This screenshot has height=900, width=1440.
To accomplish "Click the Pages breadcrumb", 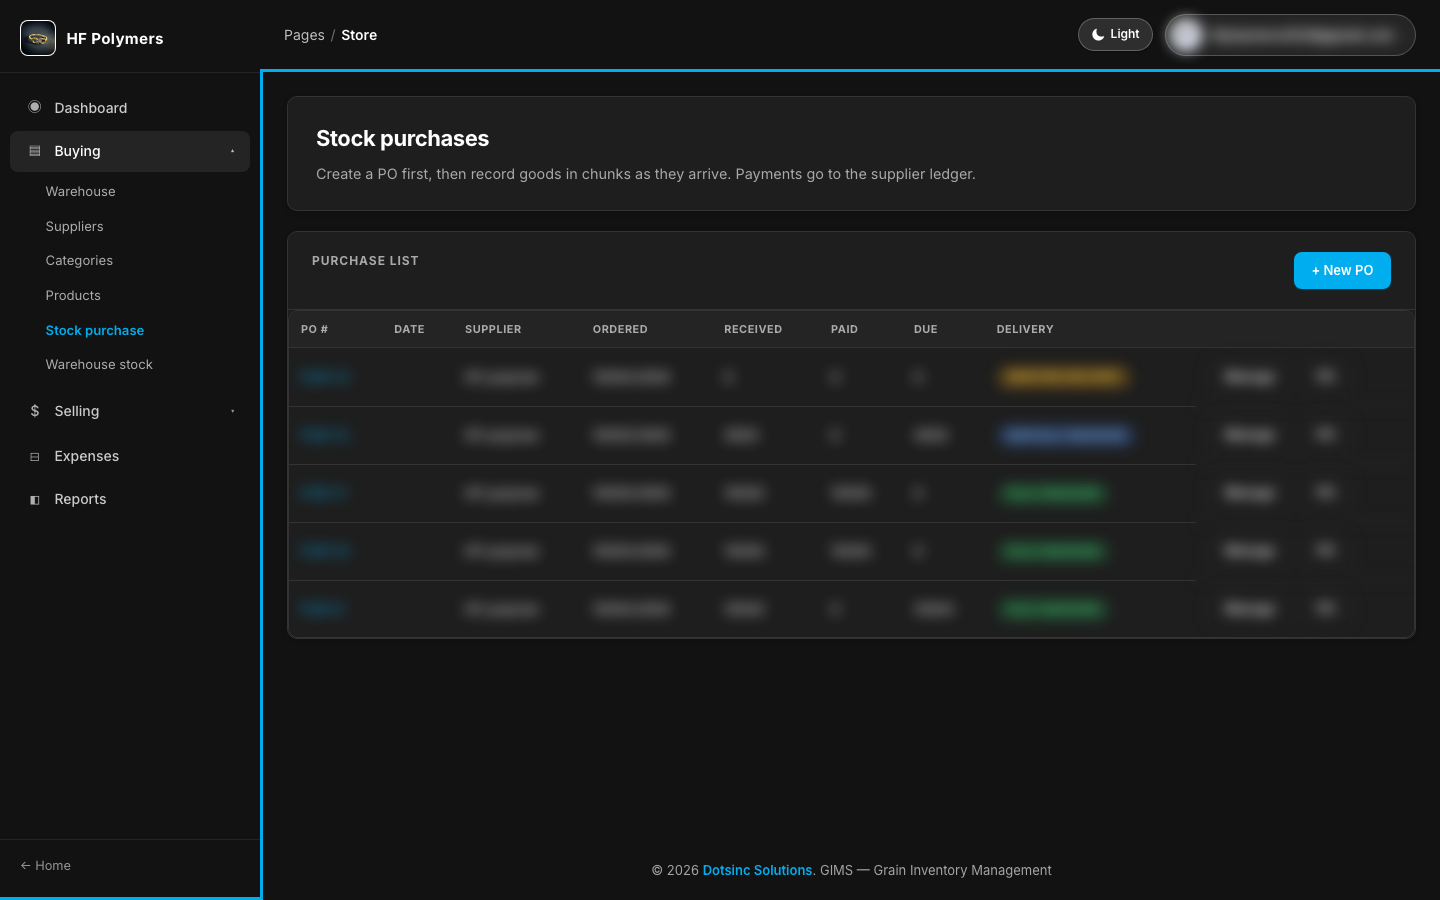I will pos(304,35).
